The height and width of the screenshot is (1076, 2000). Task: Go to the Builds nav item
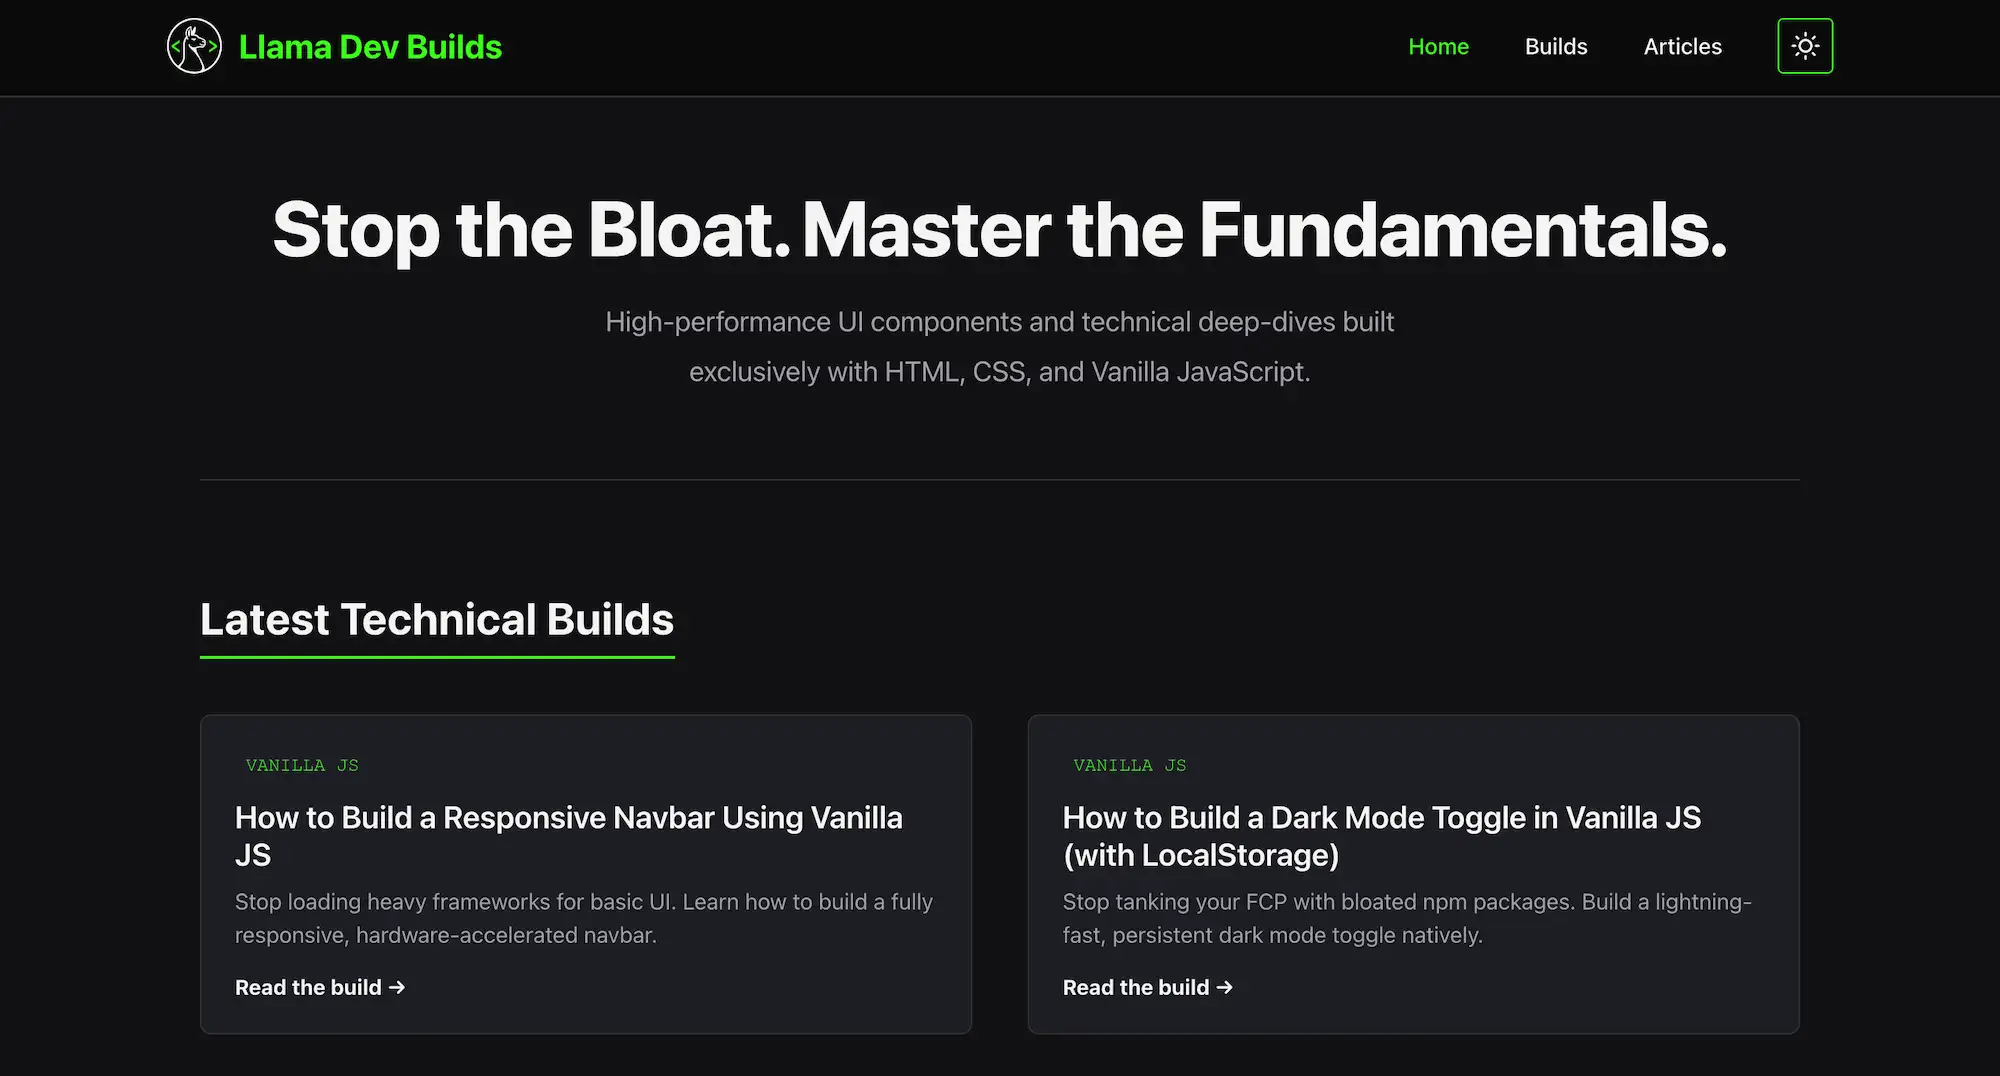[x=1556, y=46]
